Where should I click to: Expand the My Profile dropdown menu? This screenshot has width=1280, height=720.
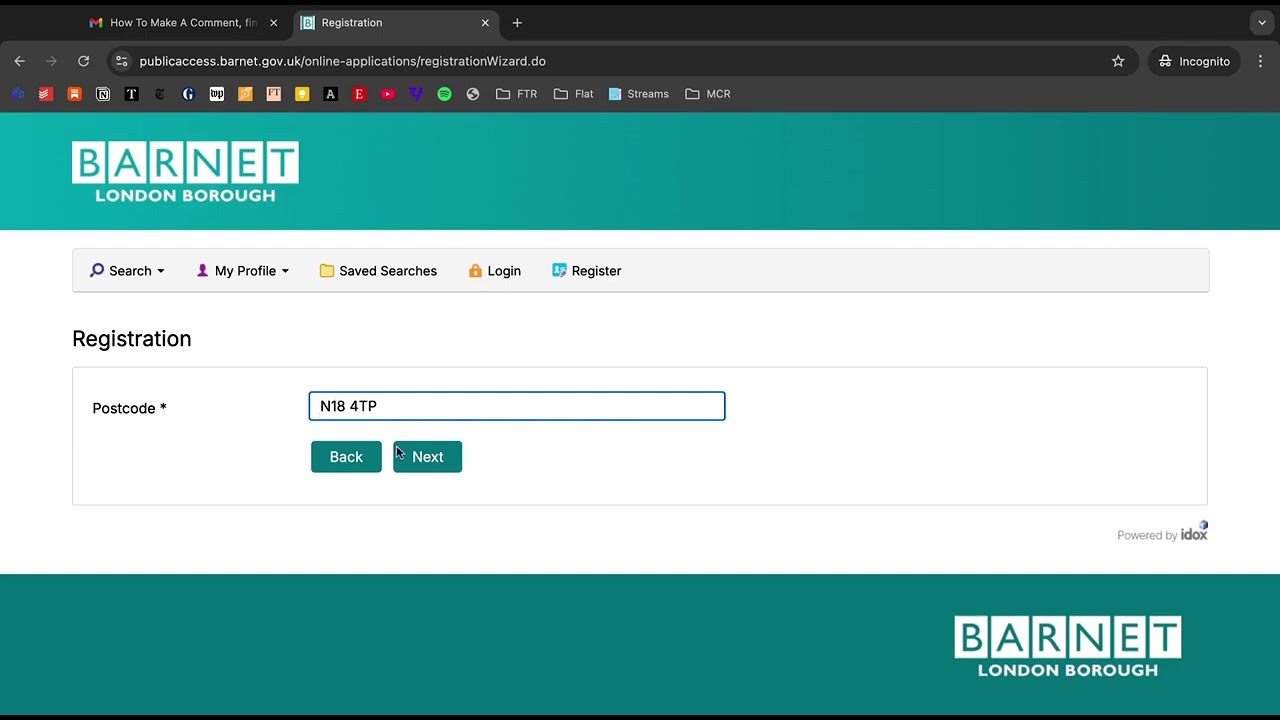243,271
